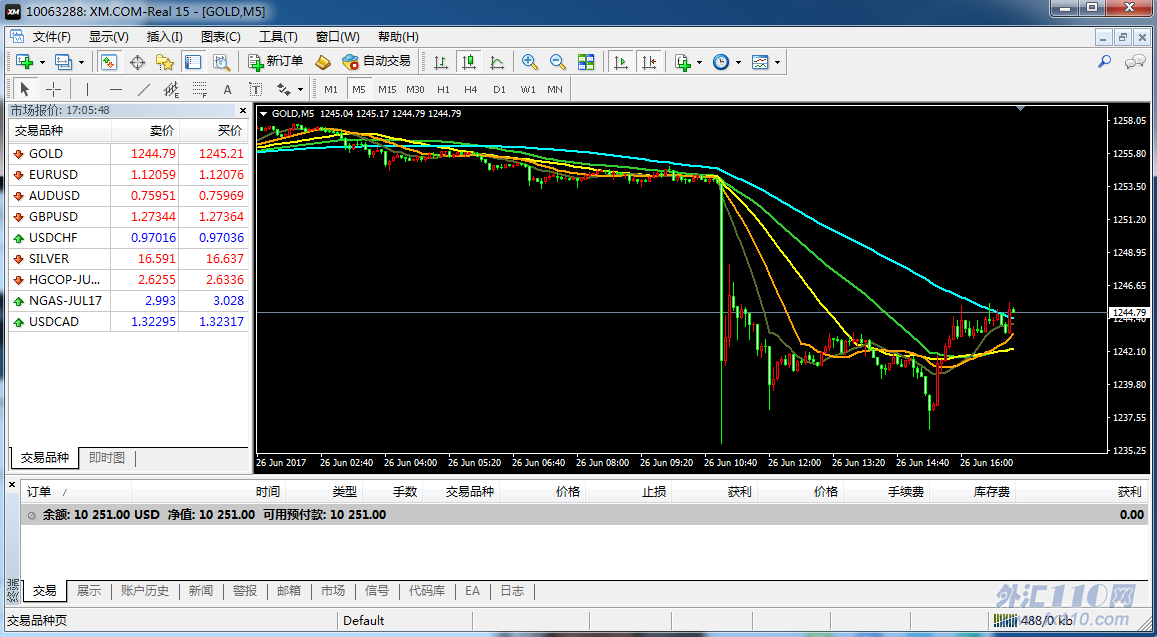Viewport: 1157px width, 637px height.
Task: Switch timeframe to H4
Action: pyautogui.click(x=471, y=89)
